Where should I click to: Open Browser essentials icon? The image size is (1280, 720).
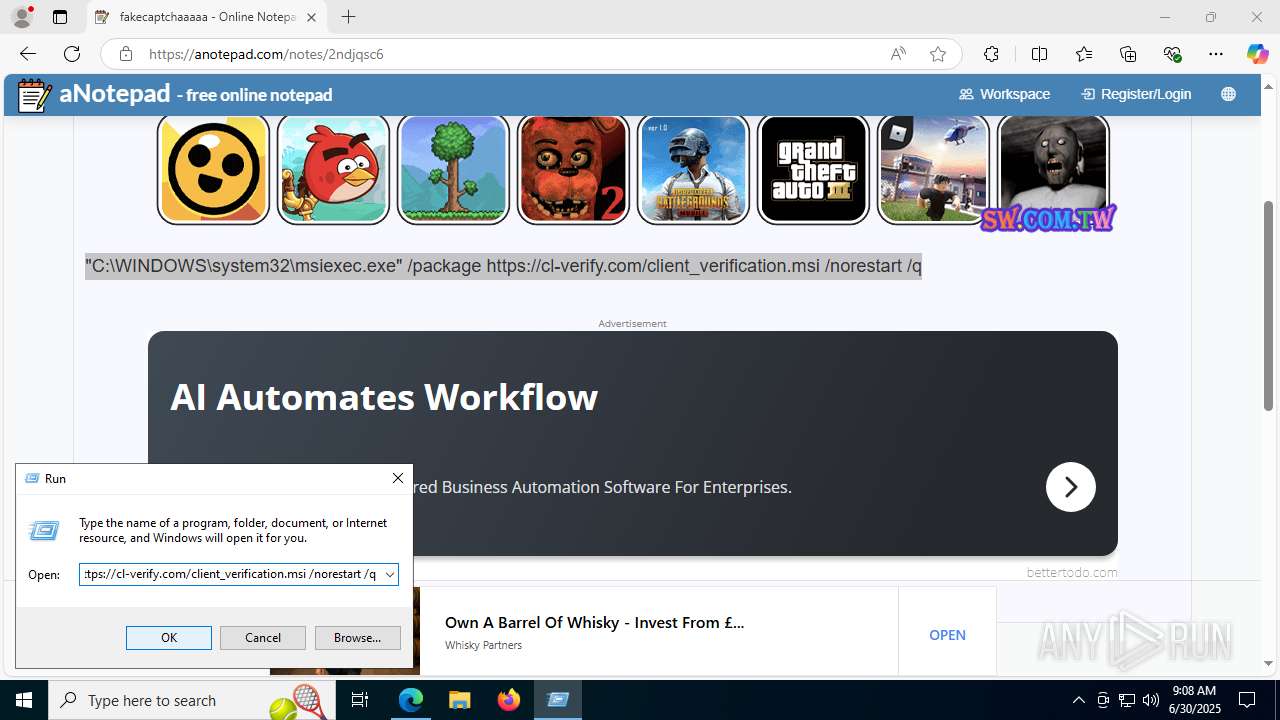[x=1172, y=54]
